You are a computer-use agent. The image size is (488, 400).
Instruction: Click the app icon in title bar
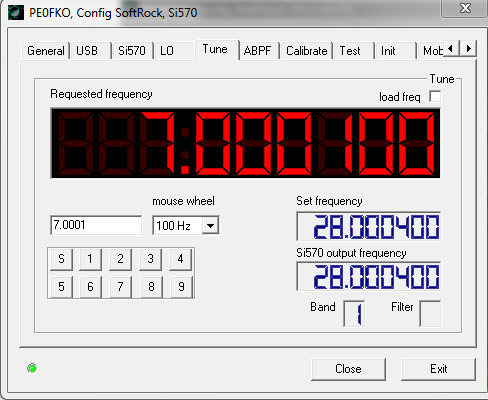(16, 13)
